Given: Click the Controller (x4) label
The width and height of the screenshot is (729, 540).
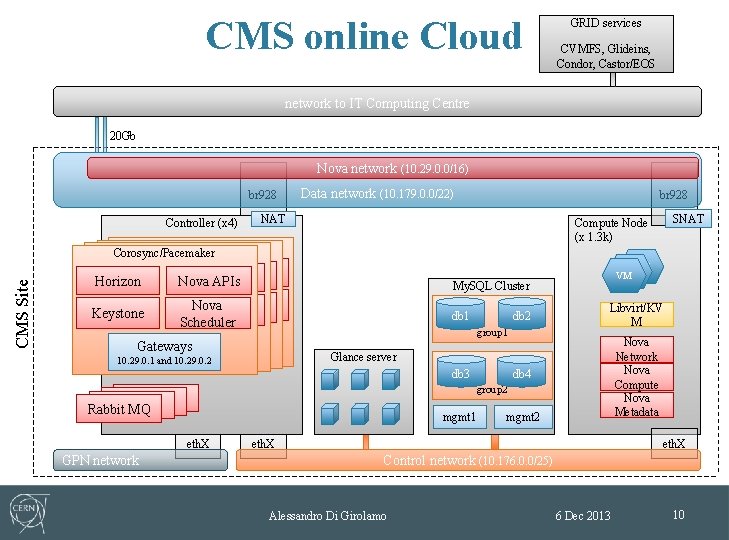Looking at the screenshot, I should coord(201,223).
